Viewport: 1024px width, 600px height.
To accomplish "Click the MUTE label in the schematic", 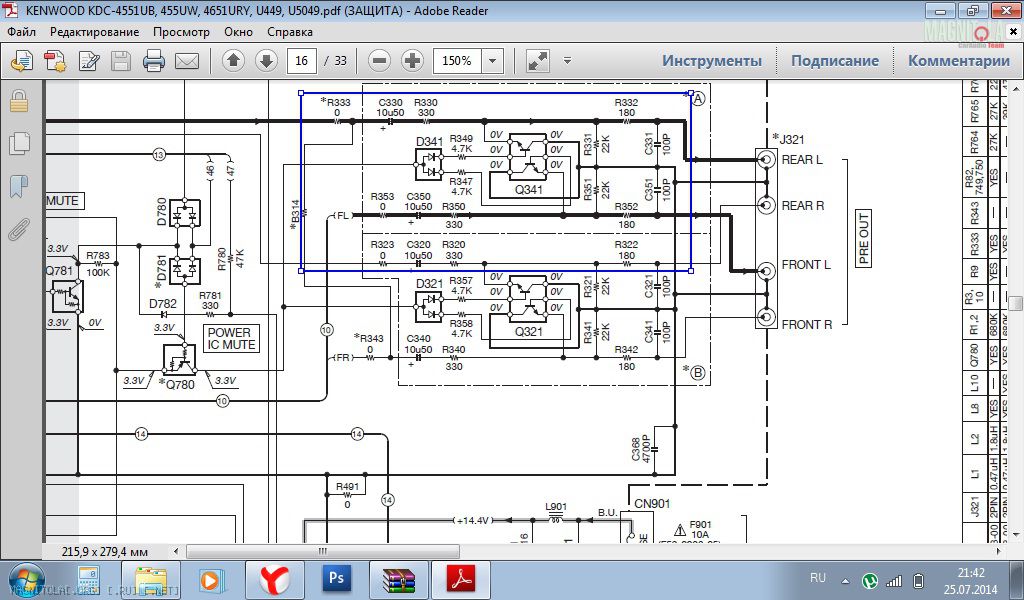I will pyautogui.click(x=63, y=201).
